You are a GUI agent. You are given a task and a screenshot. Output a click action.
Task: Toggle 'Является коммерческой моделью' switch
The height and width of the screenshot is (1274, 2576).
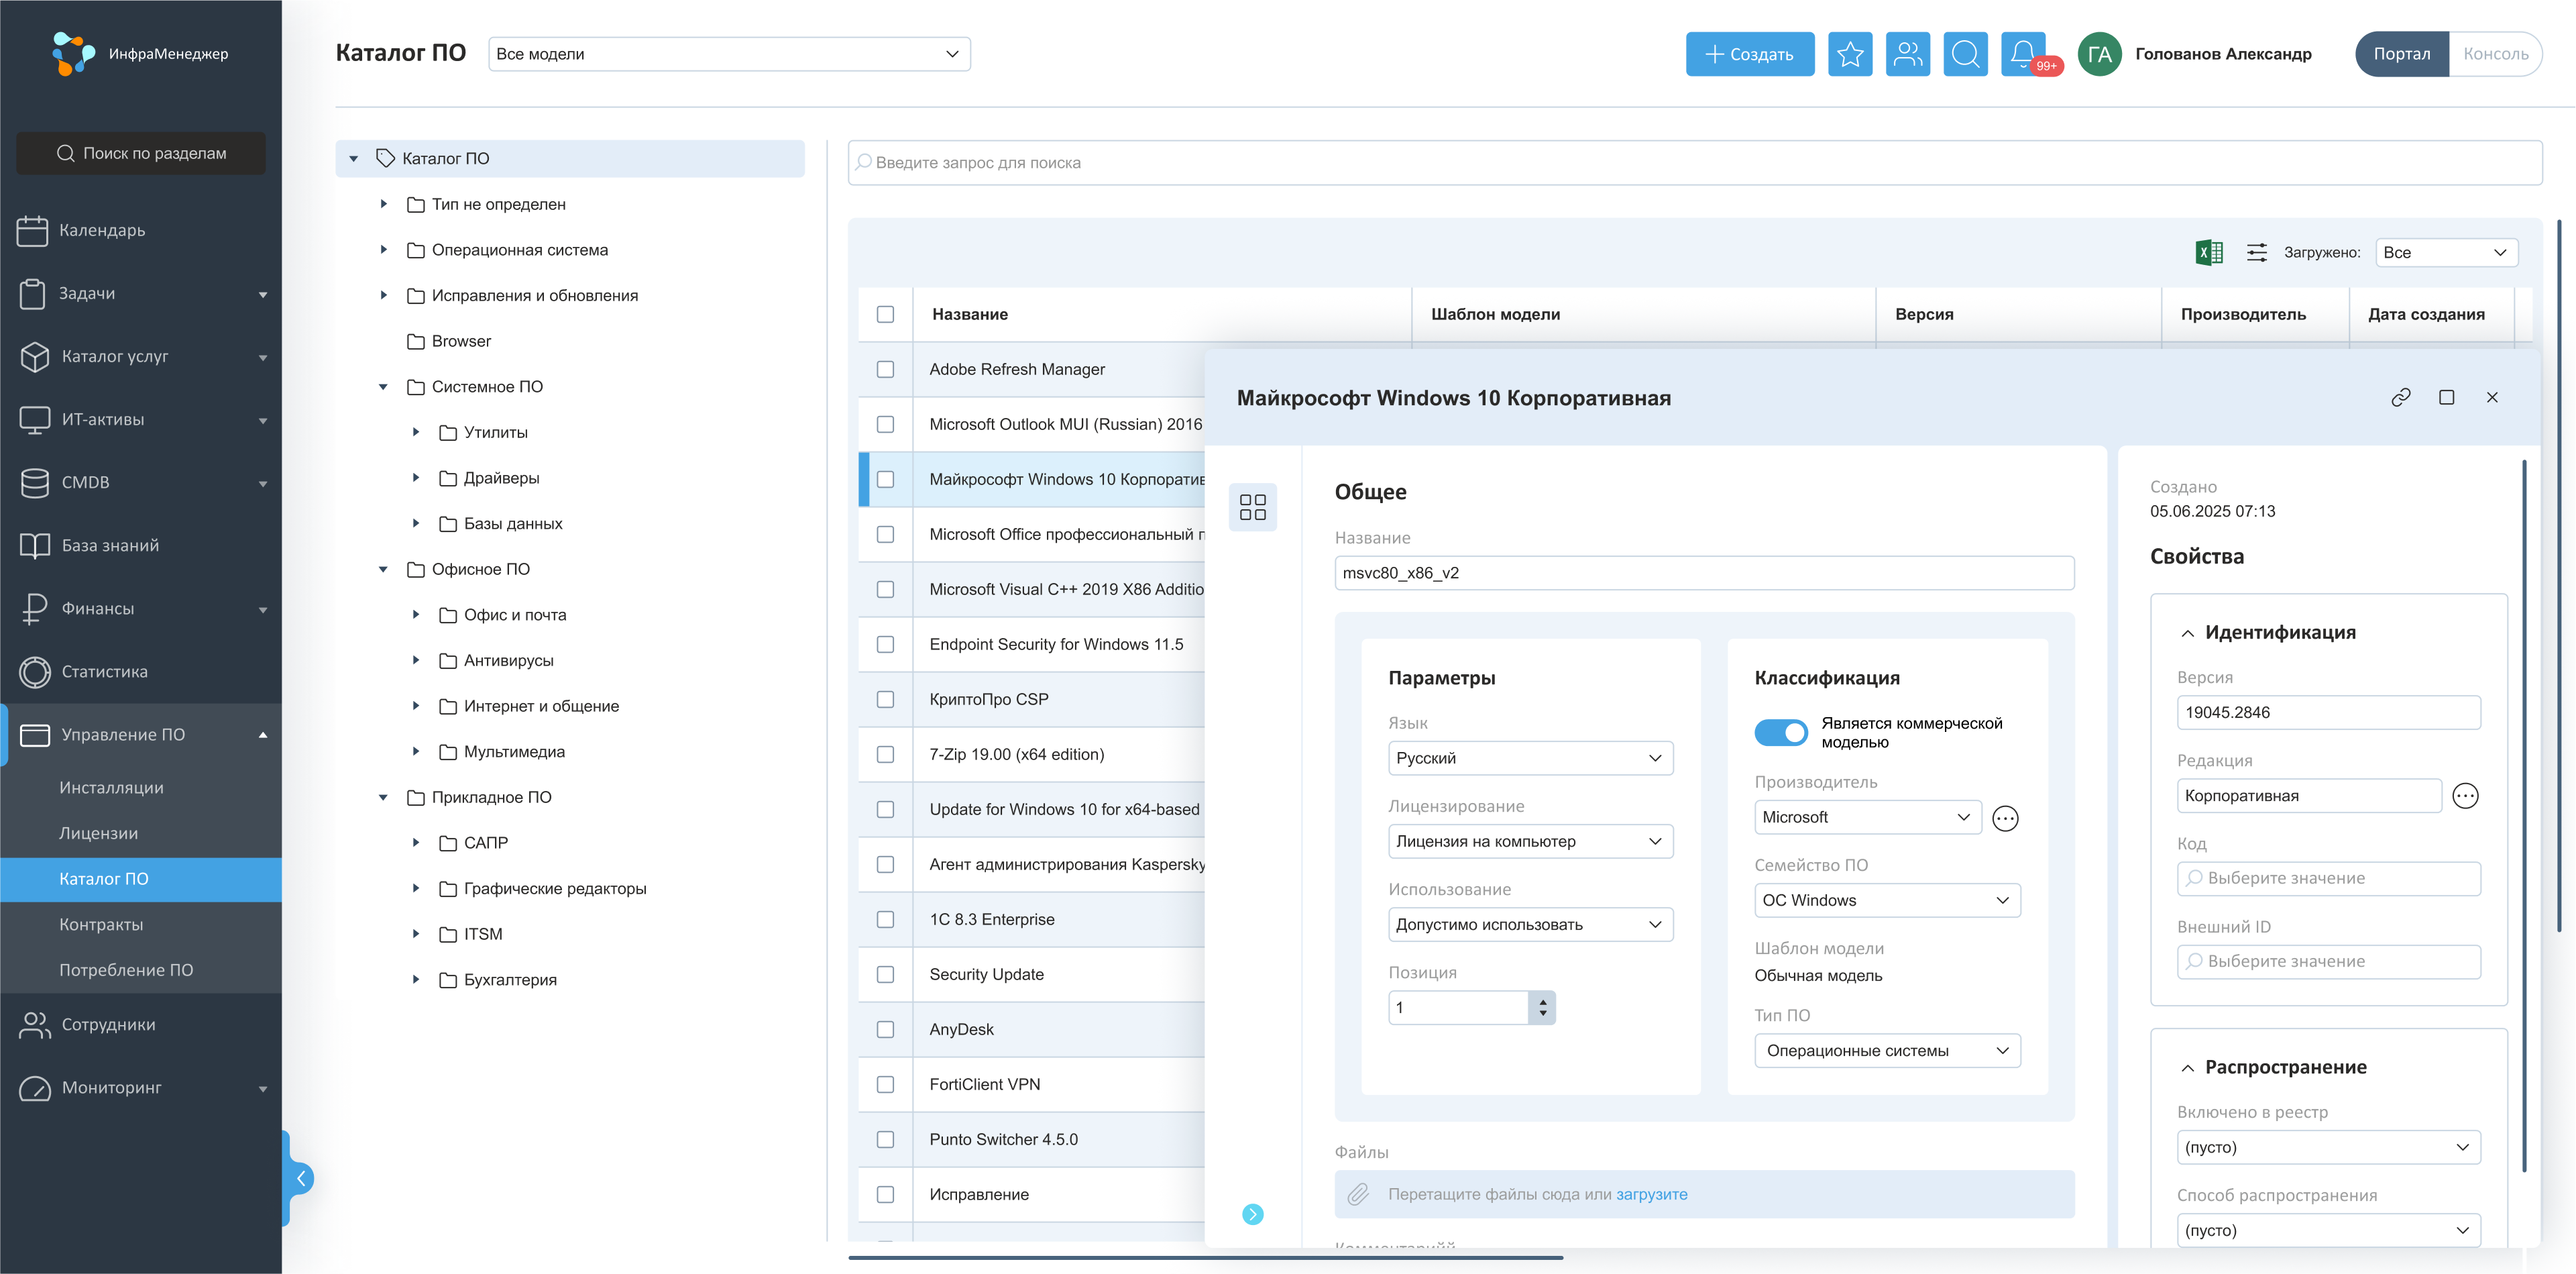point(1780,733)
